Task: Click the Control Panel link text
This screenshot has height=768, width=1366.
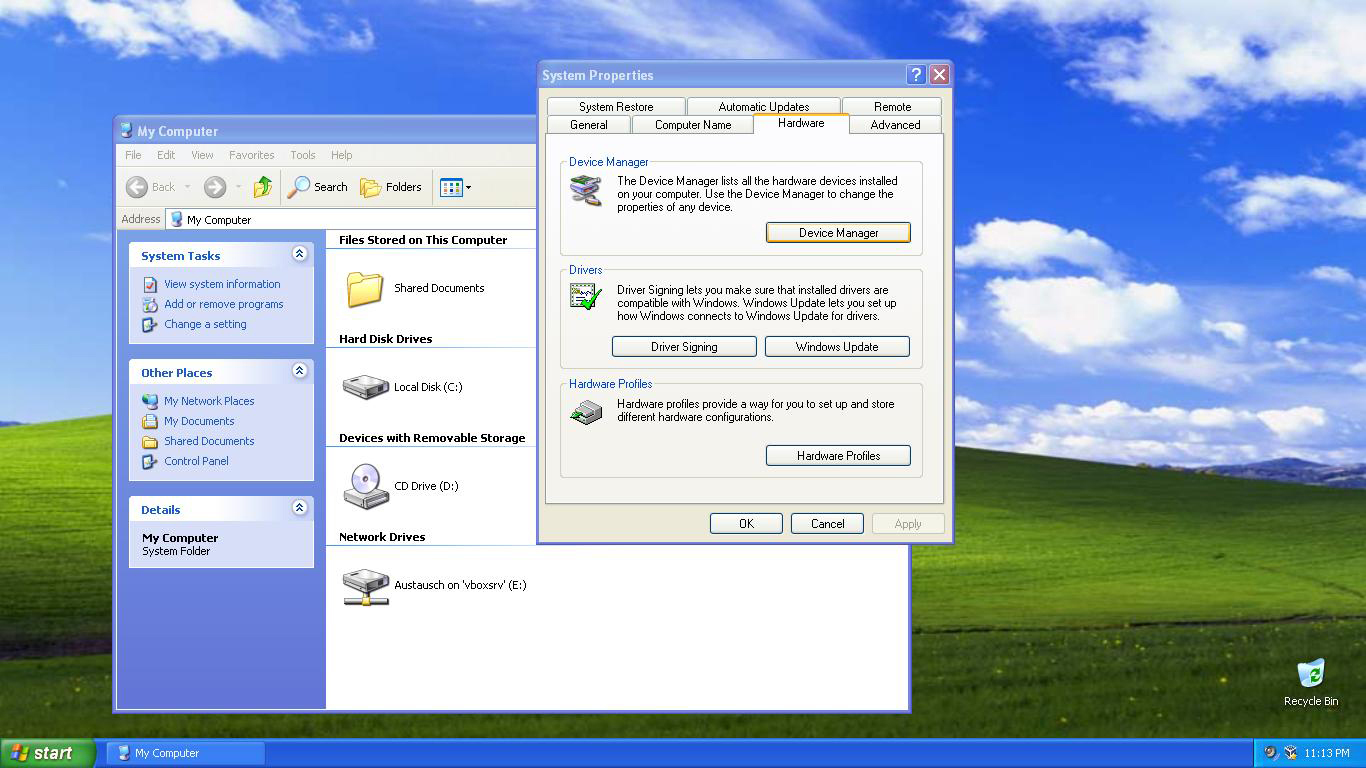Action: [x=196, y=461]
